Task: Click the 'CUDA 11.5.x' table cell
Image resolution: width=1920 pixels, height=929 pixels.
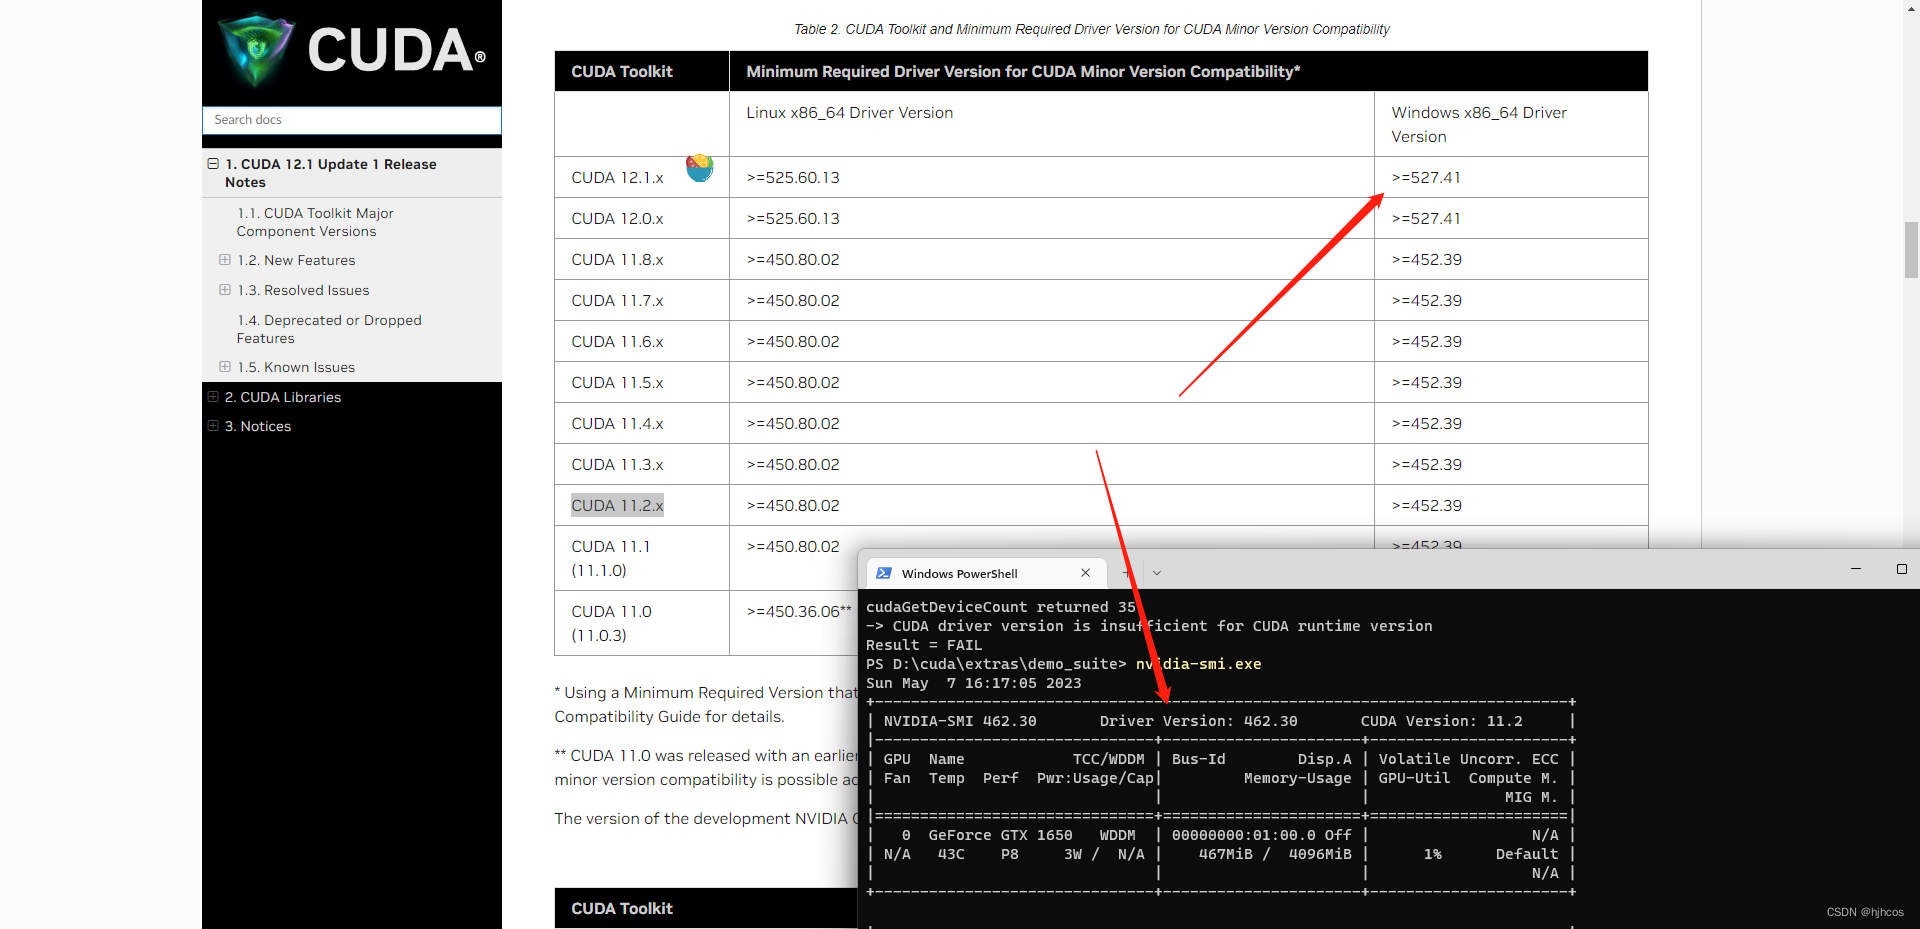Action: (x=642, y=382)
